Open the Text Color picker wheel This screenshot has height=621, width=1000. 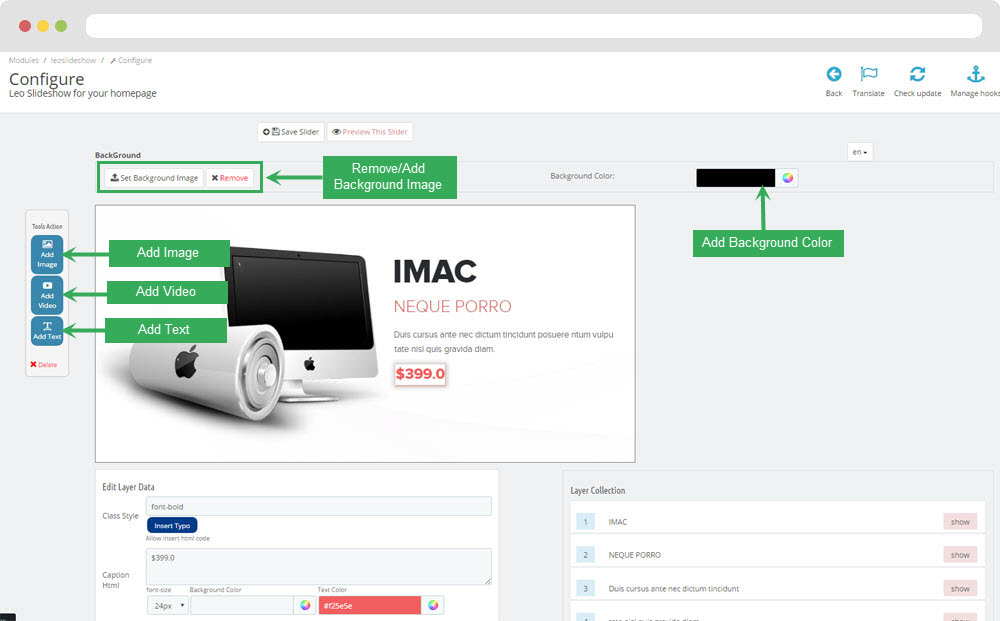[x=433, y=605]
